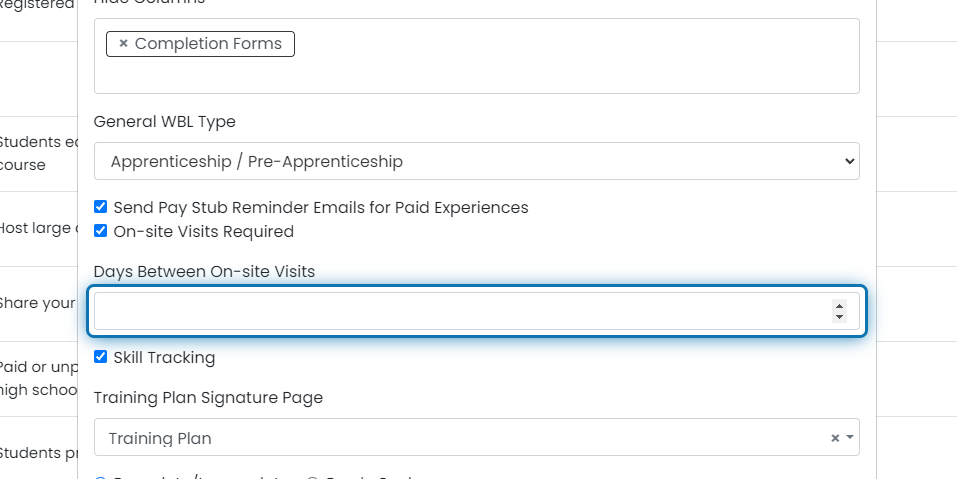Decrease the Days Between On-site Visits value
Screen dimensions: 957x479
(x=839, y=317)
